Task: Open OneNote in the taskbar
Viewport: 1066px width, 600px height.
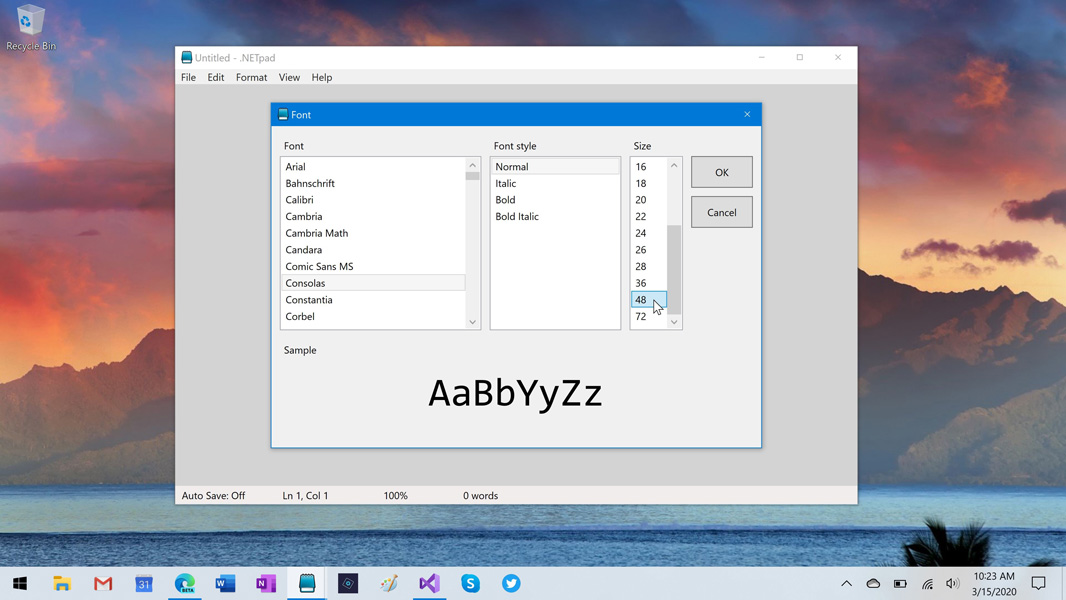Action: click(266, 583)
